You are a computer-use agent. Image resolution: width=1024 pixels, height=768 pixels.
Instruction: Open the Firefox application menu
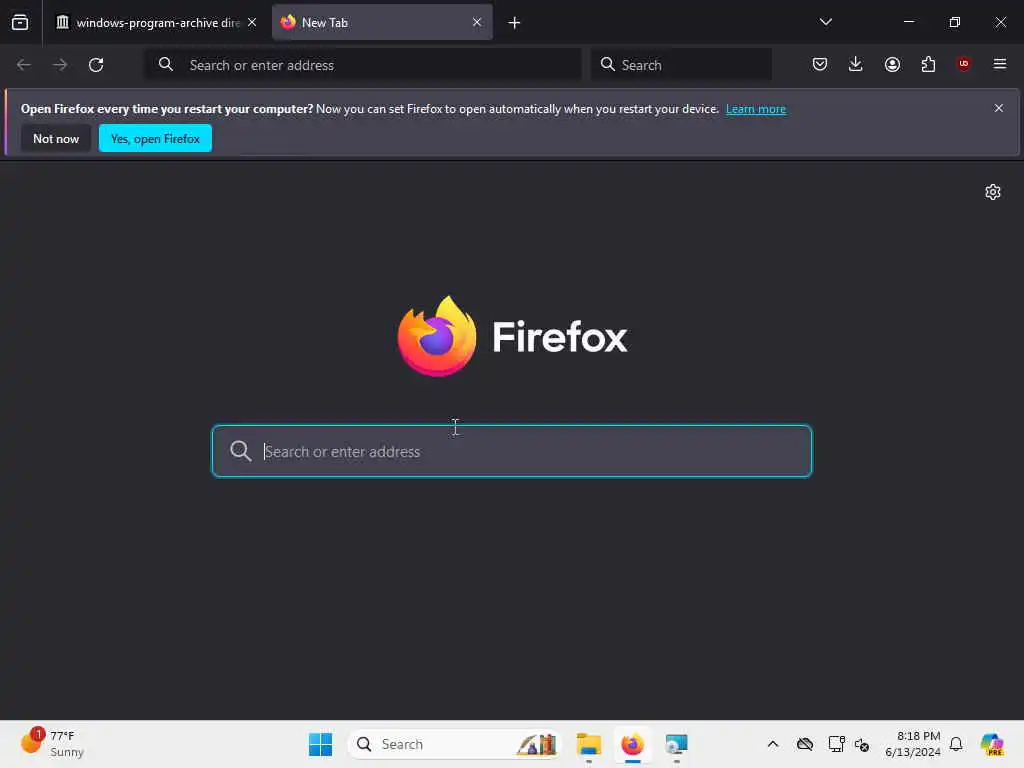[x=1000, y=64]
